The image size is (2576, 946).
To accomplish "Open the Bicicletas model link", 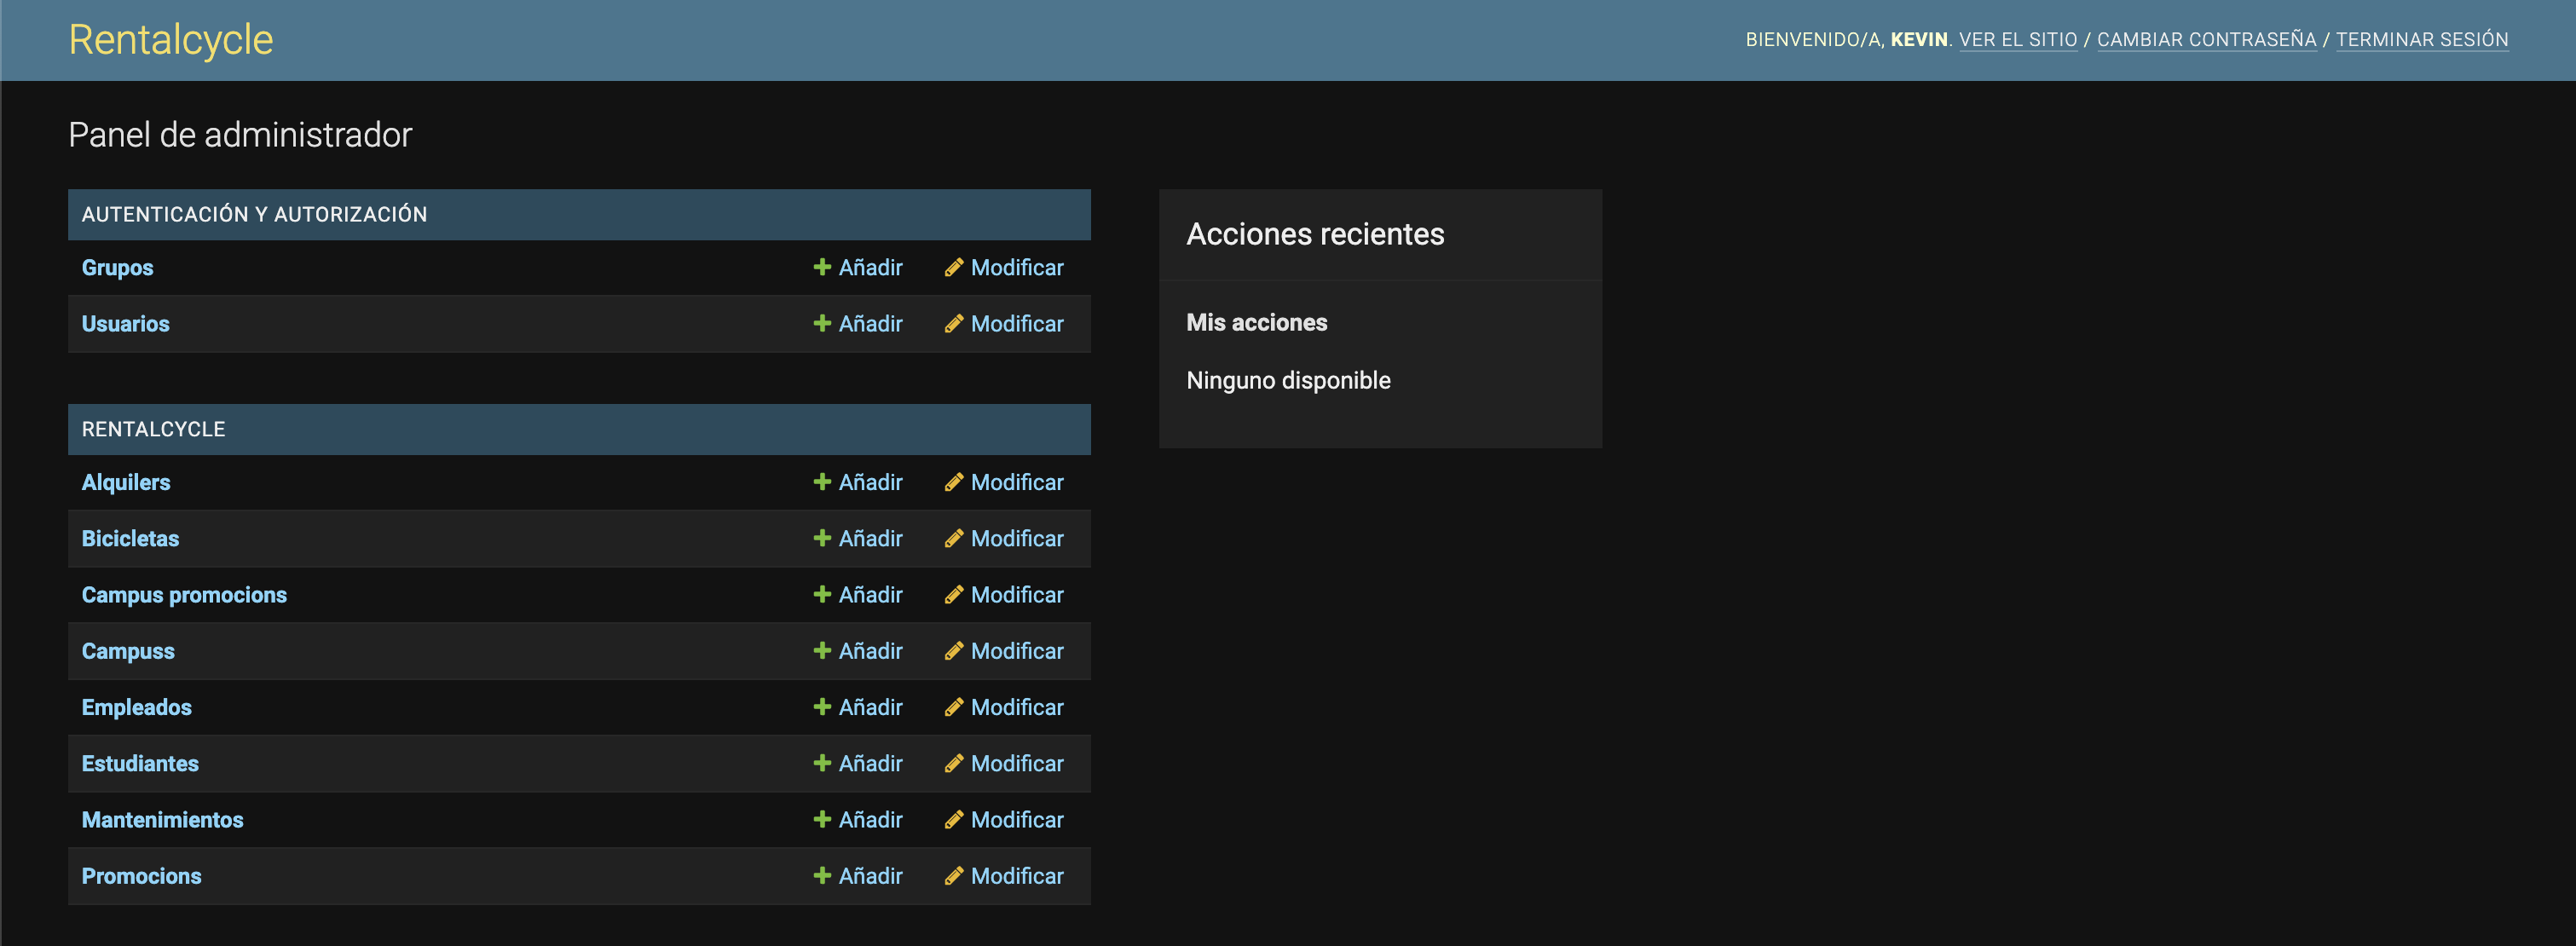I will (x=130, y=539).
